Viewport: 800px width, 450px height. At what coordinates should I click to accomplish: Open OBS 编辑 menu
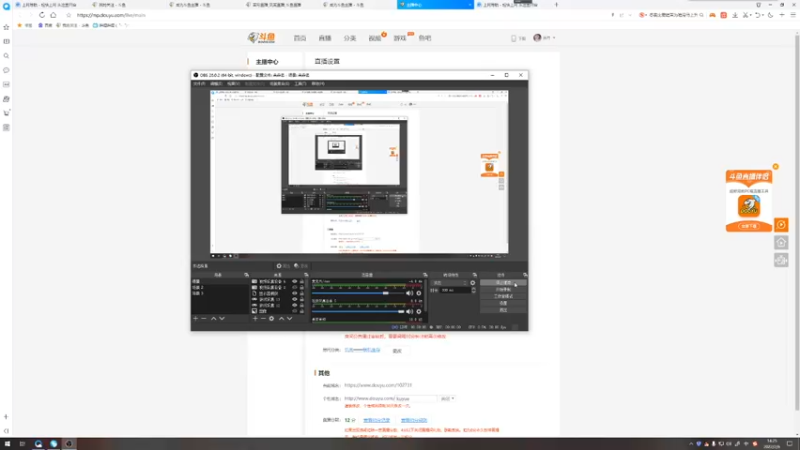[216, 84]
